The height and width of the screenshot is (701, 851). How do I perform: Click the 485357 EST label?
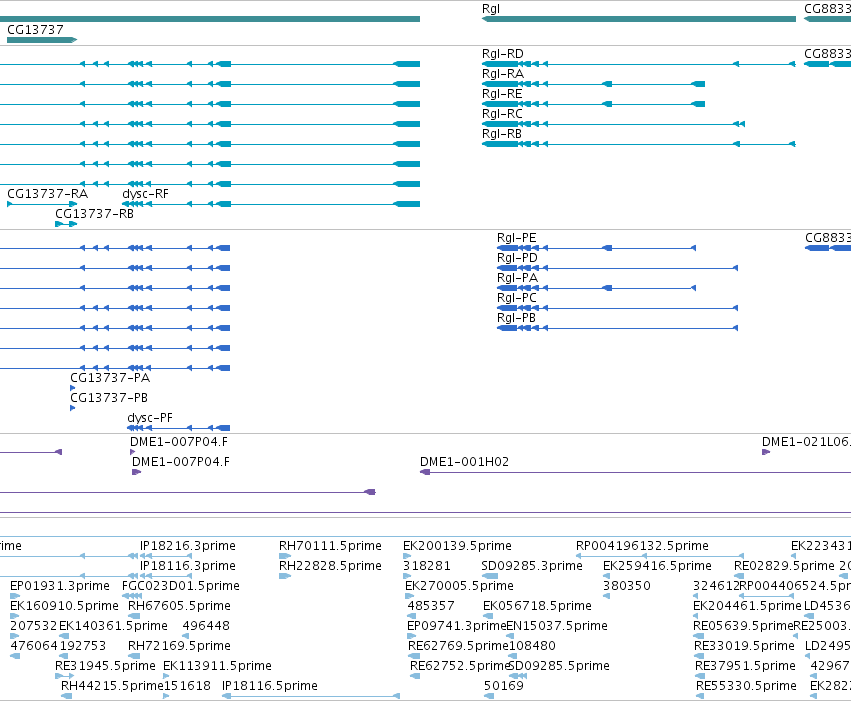[431, 606]
